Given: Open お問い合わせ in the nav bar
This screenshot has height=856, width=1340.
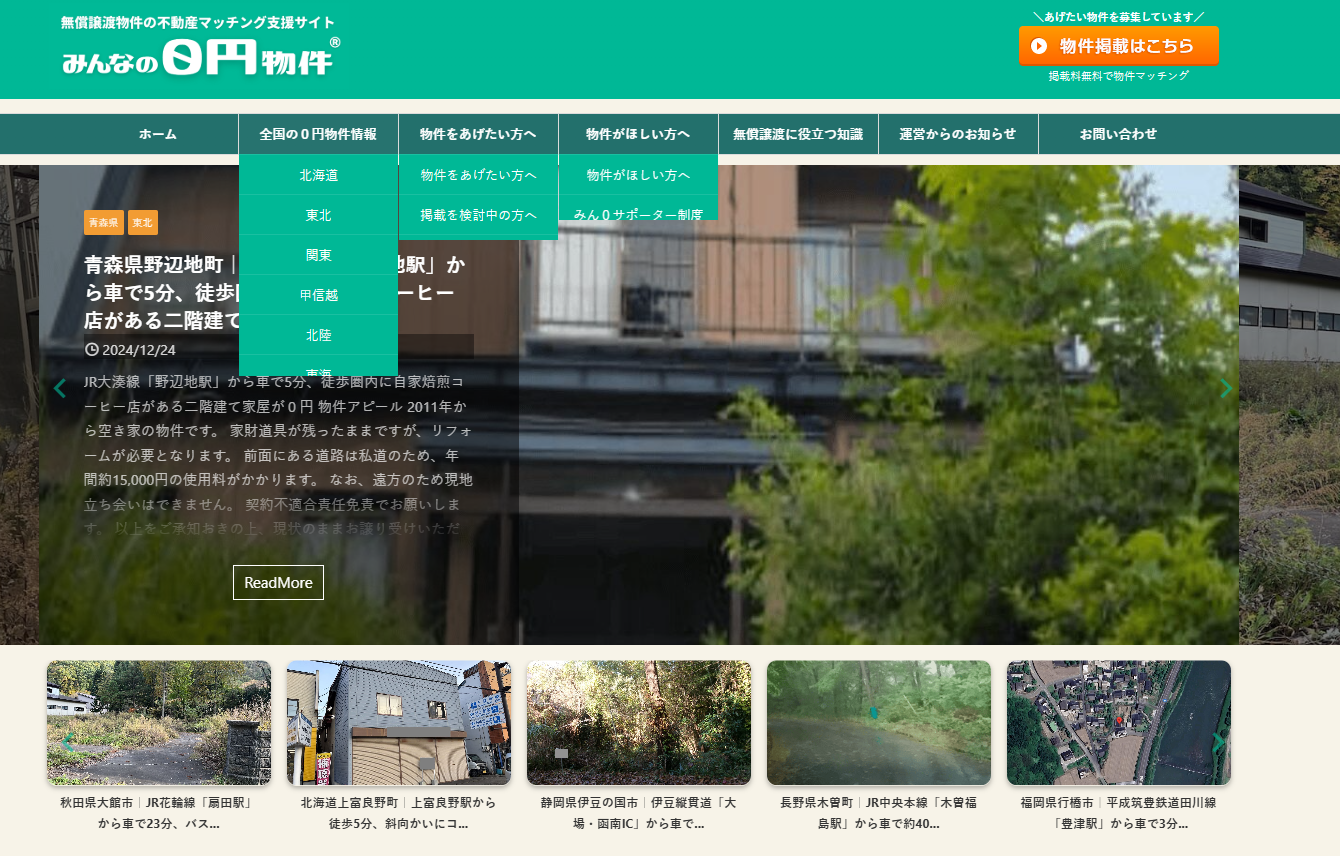Looking at the screenshot, I should click(x=1118, y=134).
